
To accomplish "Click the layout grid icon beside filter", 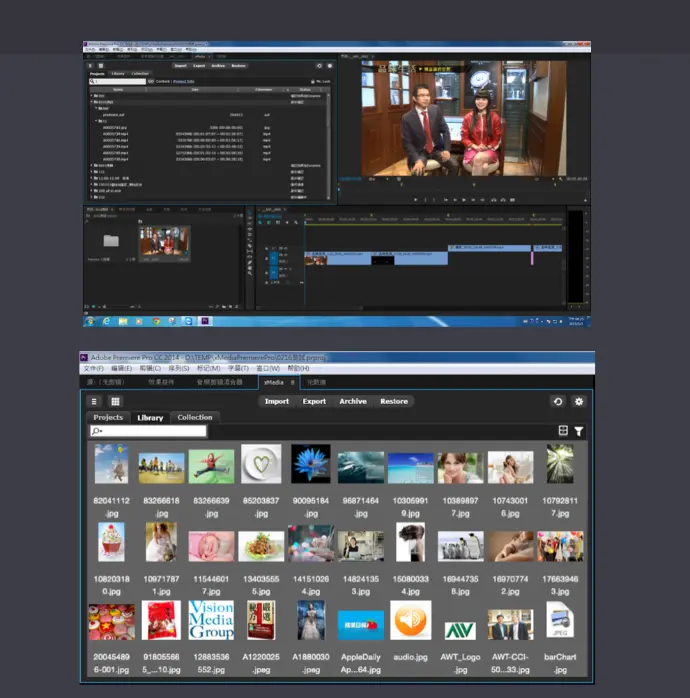I will pyautogui.click(x=563, y=431).
